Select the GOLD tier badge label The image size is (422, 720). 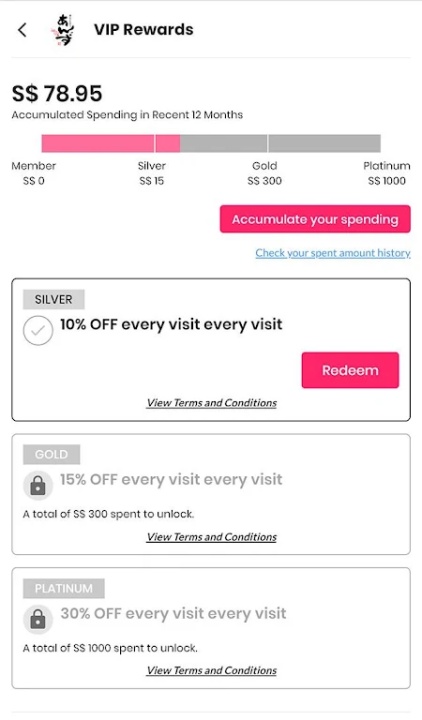[x=51, y=454]
